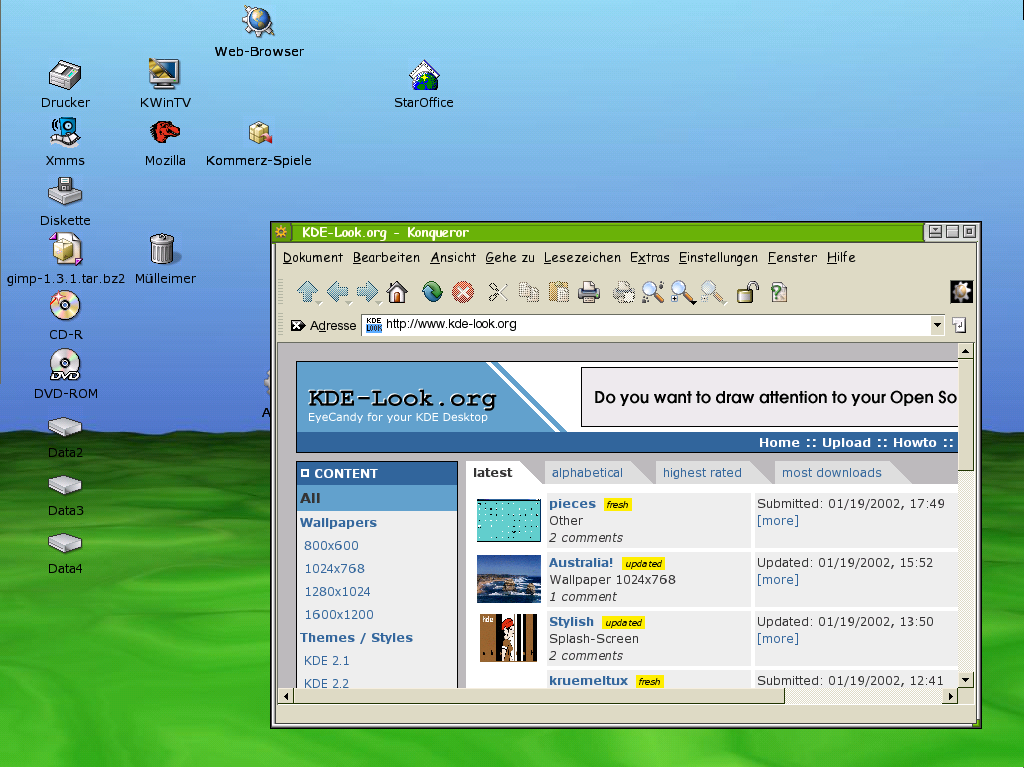Open the Hilfe menu
Image resolution: width=1024 pixels, height=768 pixels.
[841, 257]
